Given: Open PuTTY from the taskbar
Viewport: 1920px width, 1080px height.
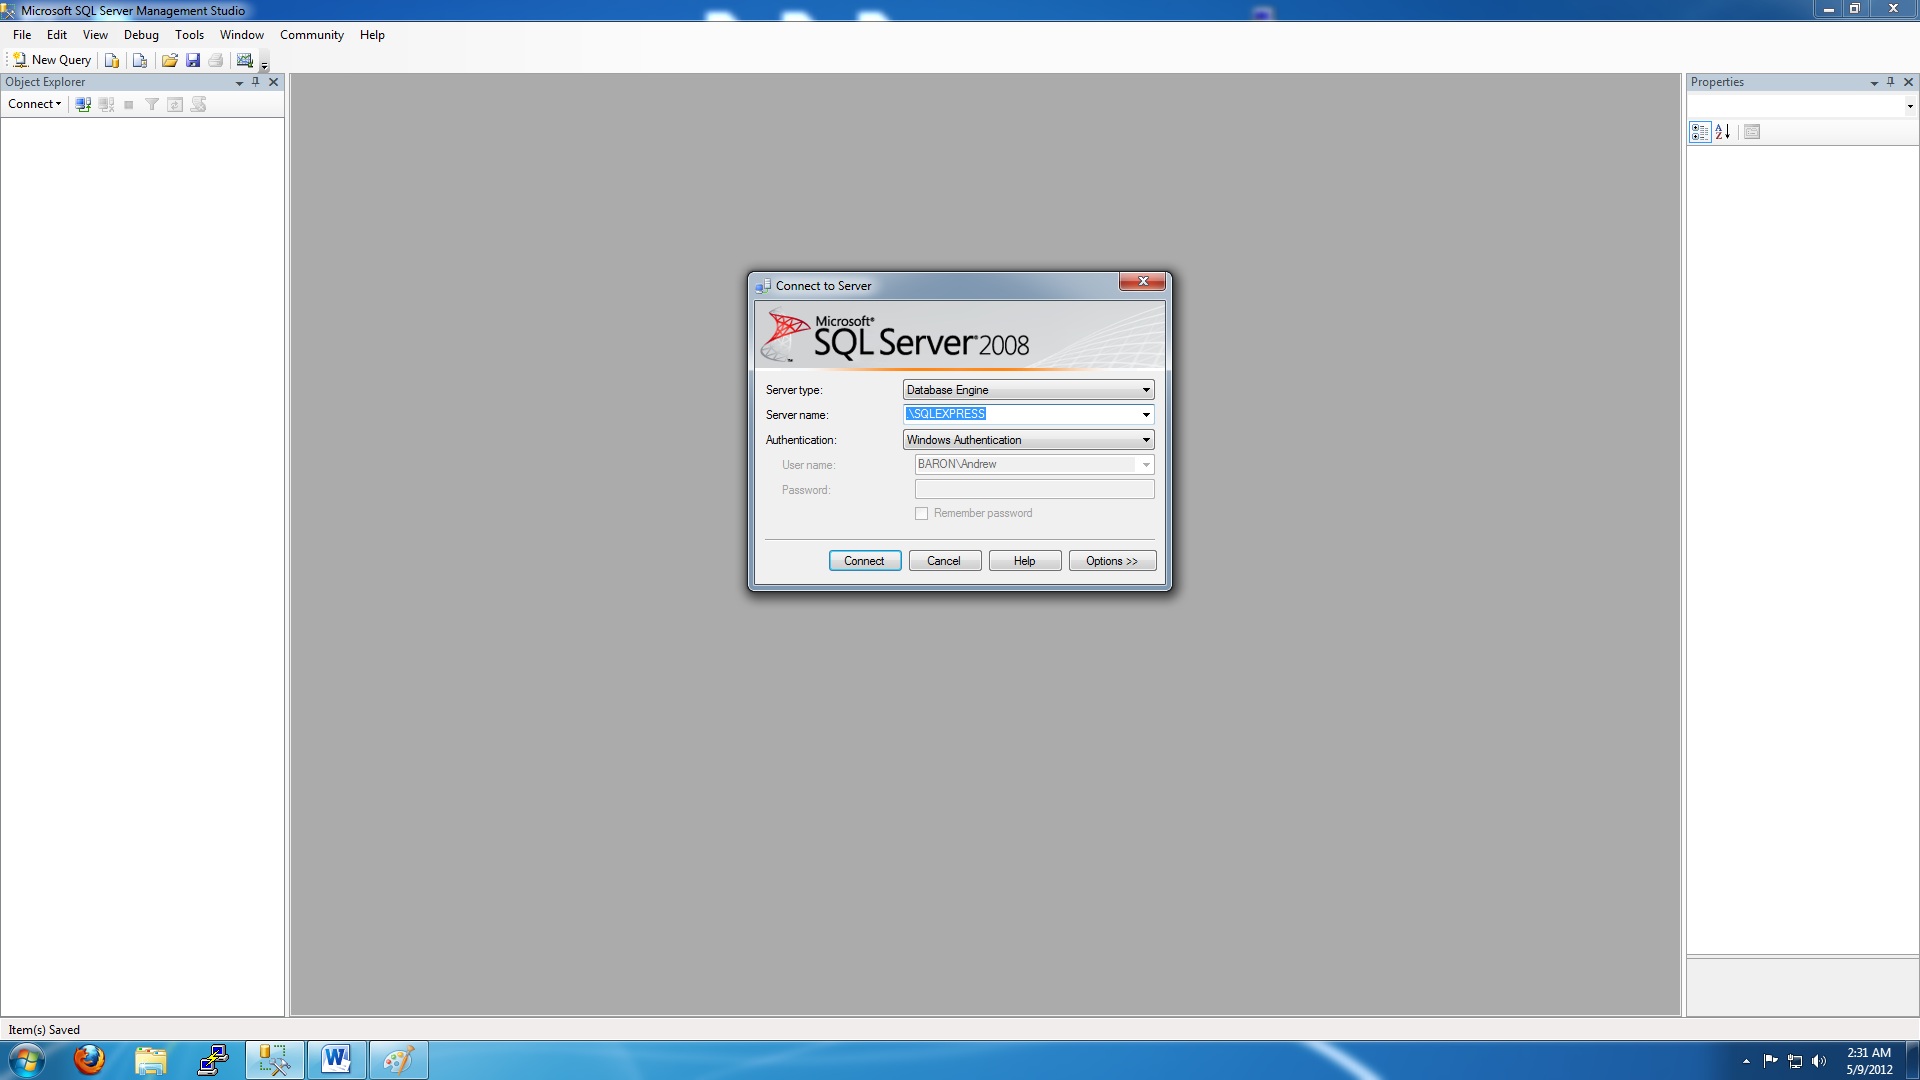Looking at the screenshot, I should (213, 1060).
